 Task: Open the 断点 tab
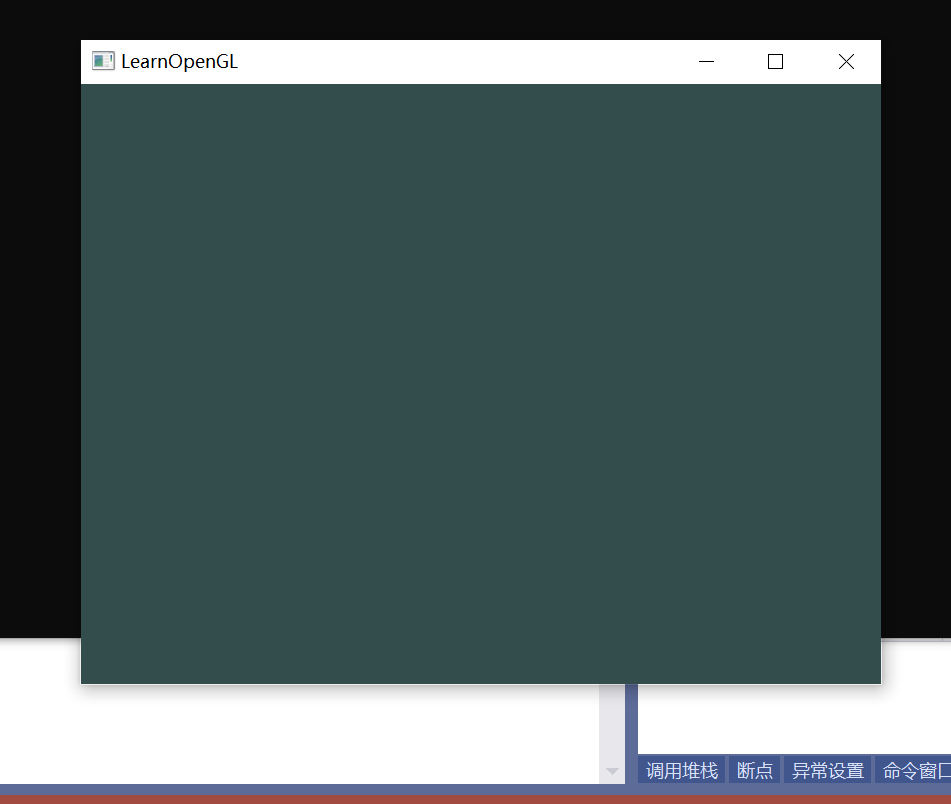point(755,771)
